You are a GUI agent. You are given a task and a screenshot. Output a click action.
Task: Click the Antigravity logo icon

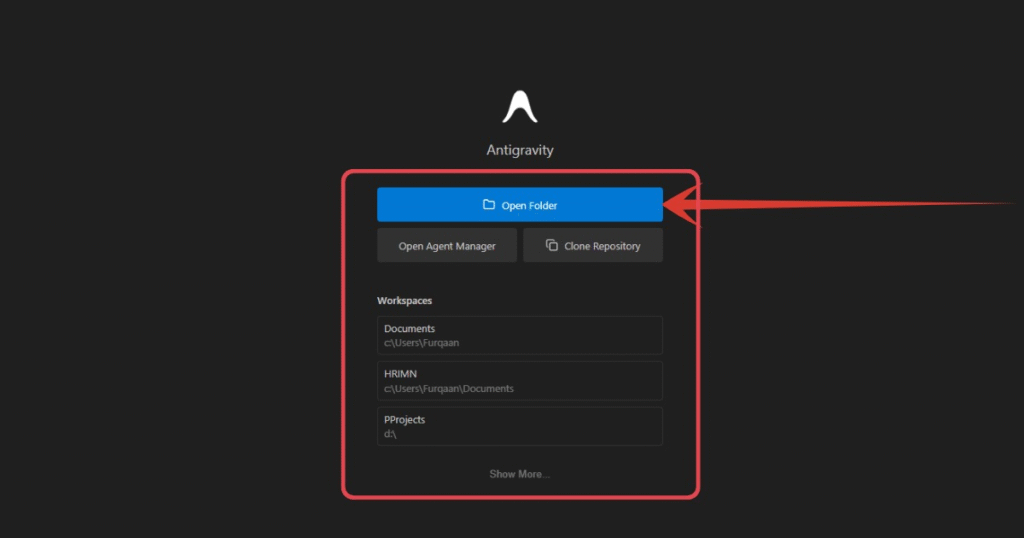coord(519,107)
